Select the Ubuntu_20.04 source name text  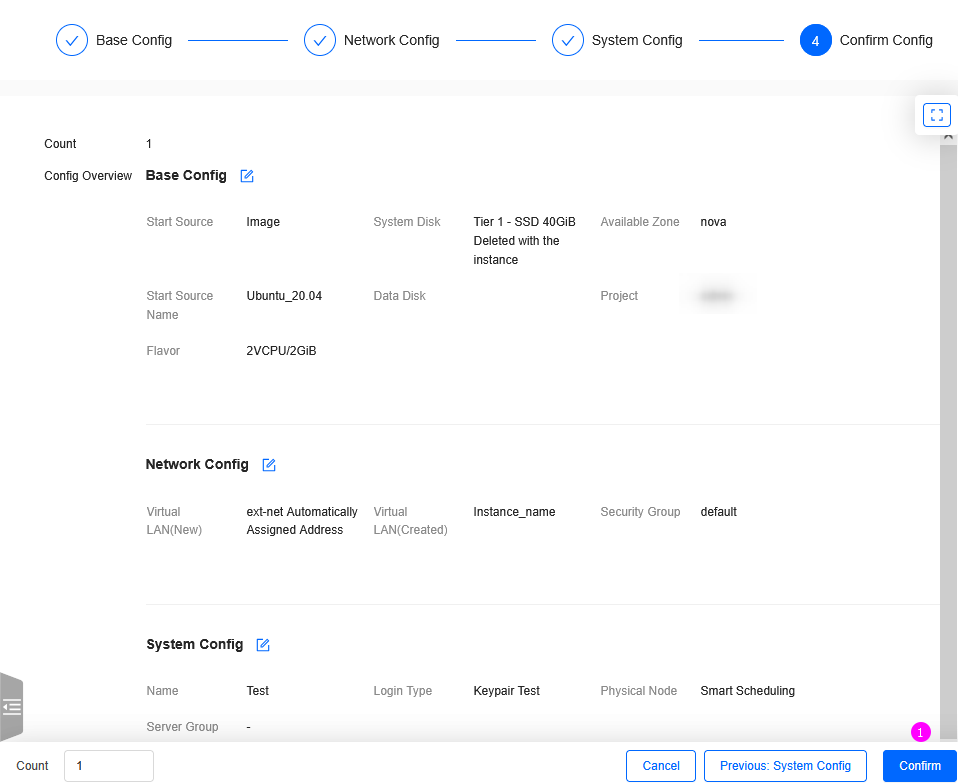(284, 296)
